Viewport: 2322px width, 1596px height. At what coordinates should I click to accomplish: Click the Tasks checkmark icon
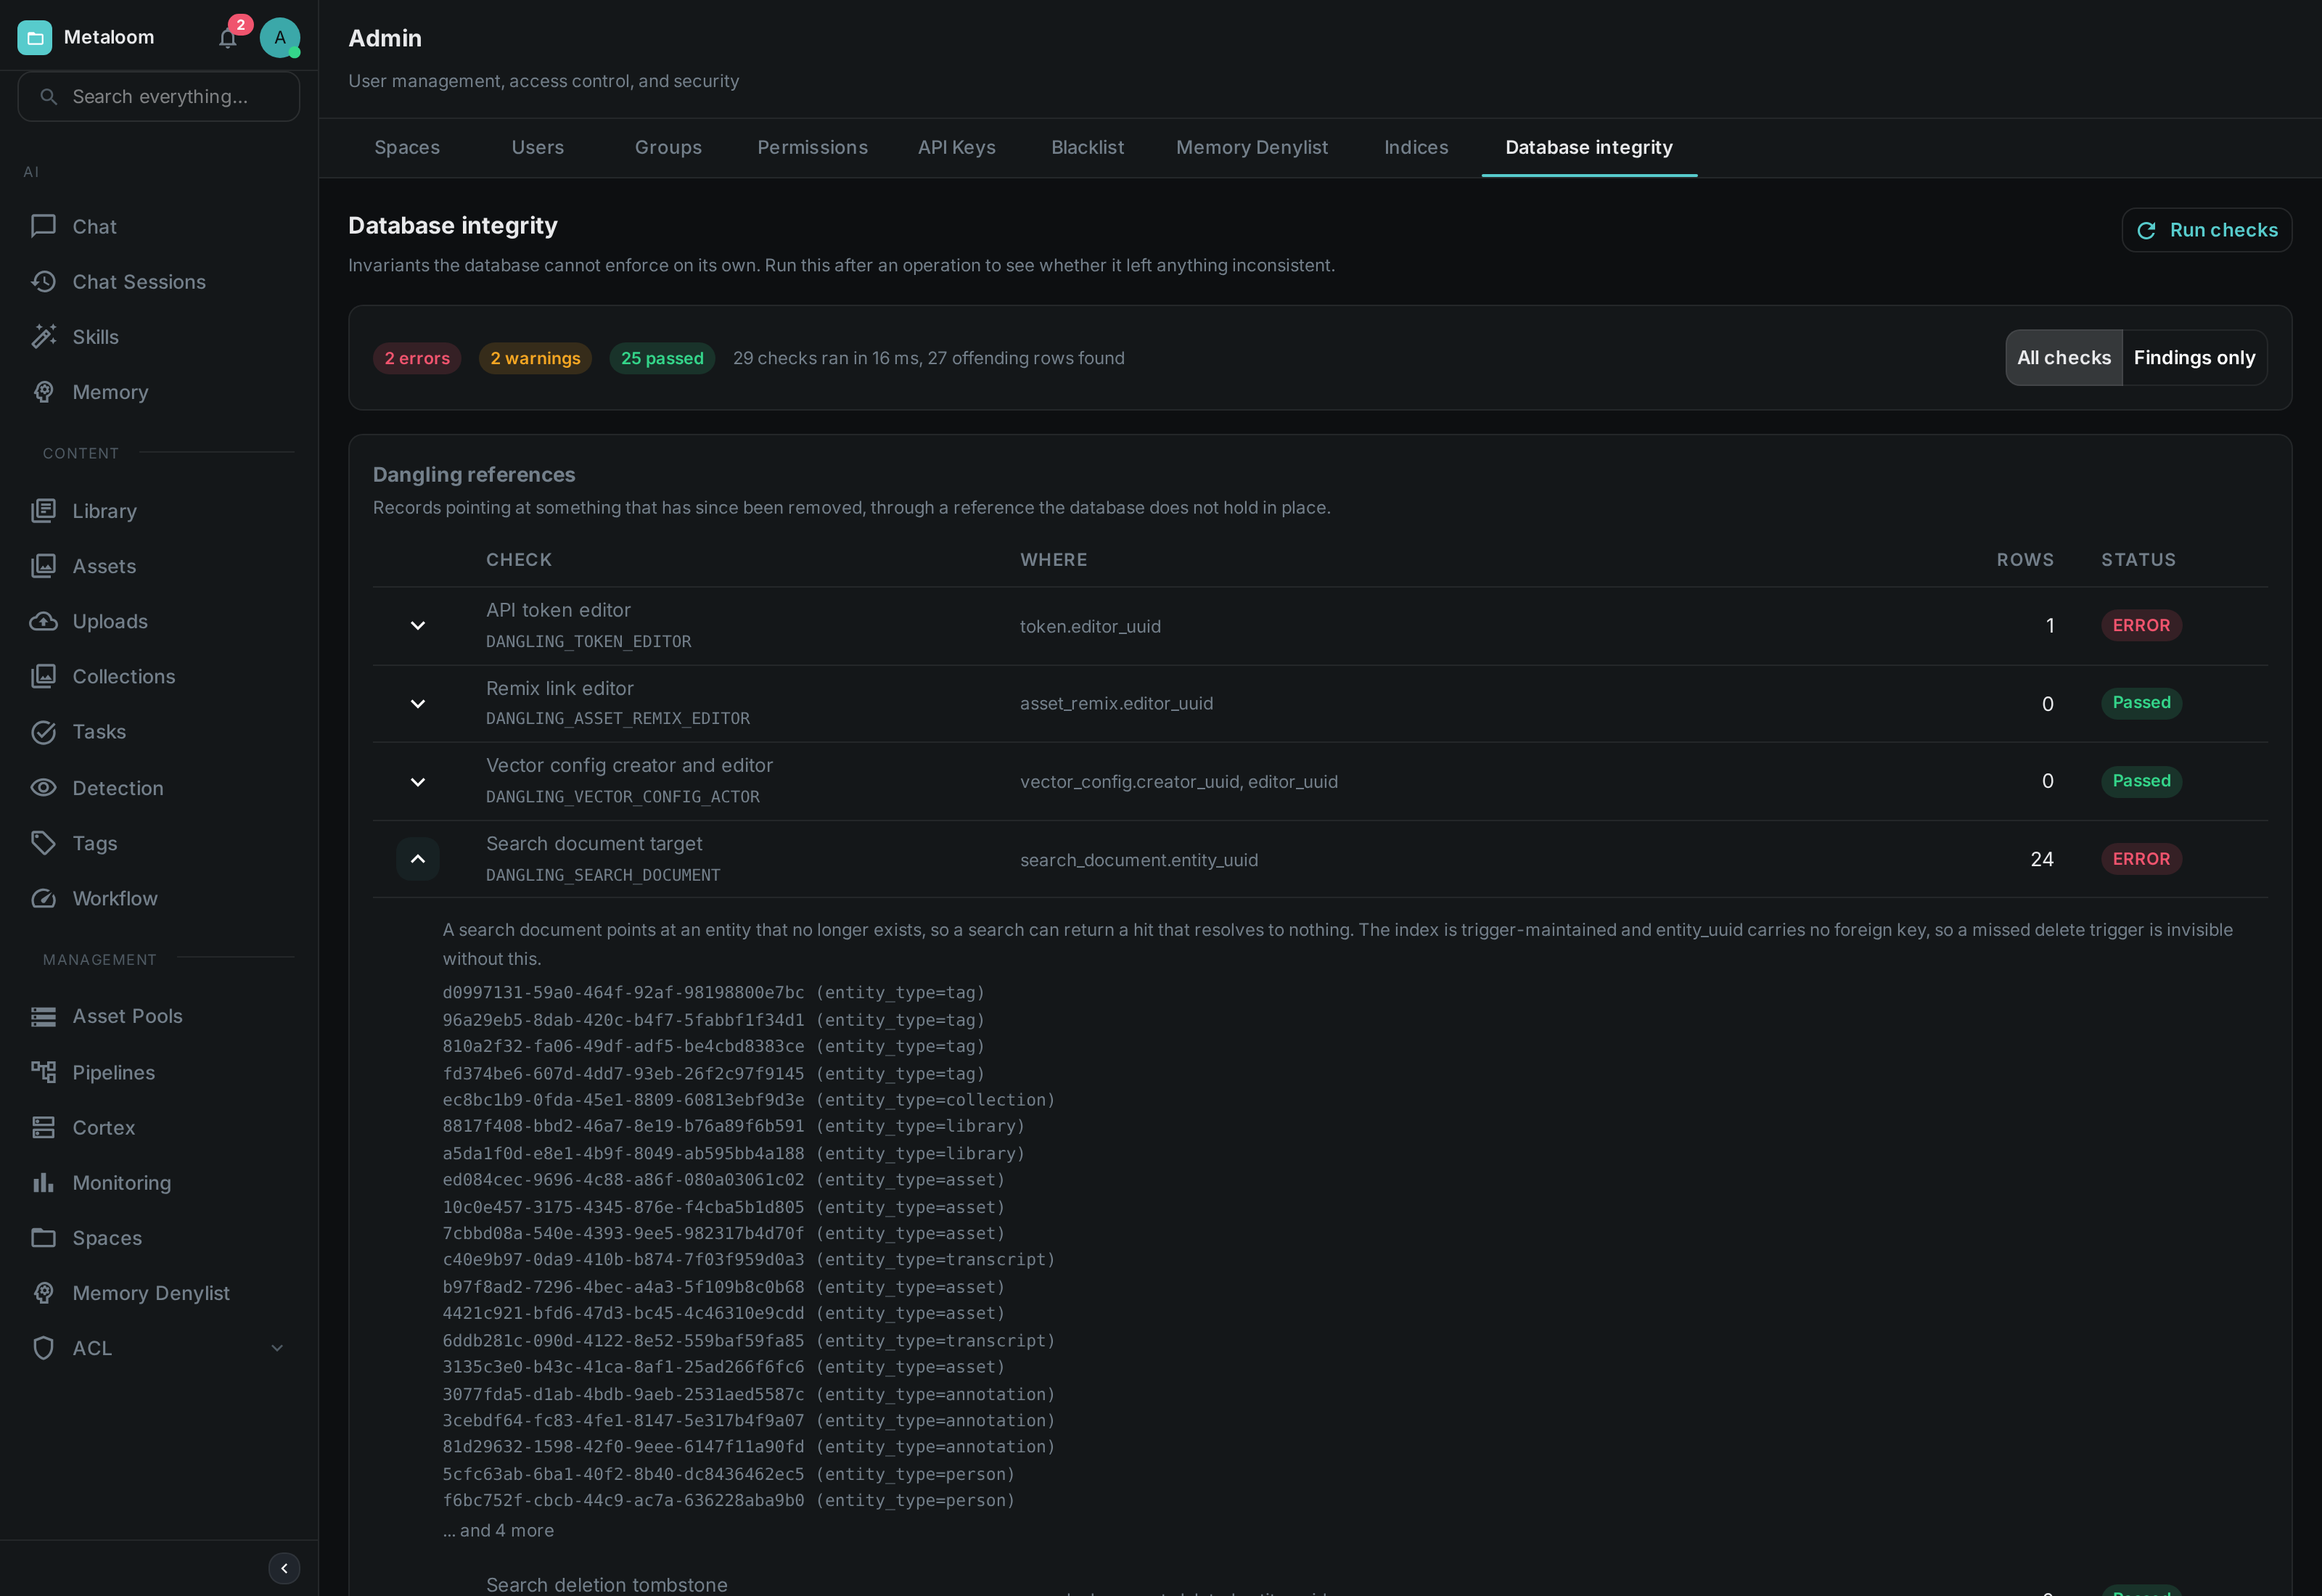click(43, 732)
